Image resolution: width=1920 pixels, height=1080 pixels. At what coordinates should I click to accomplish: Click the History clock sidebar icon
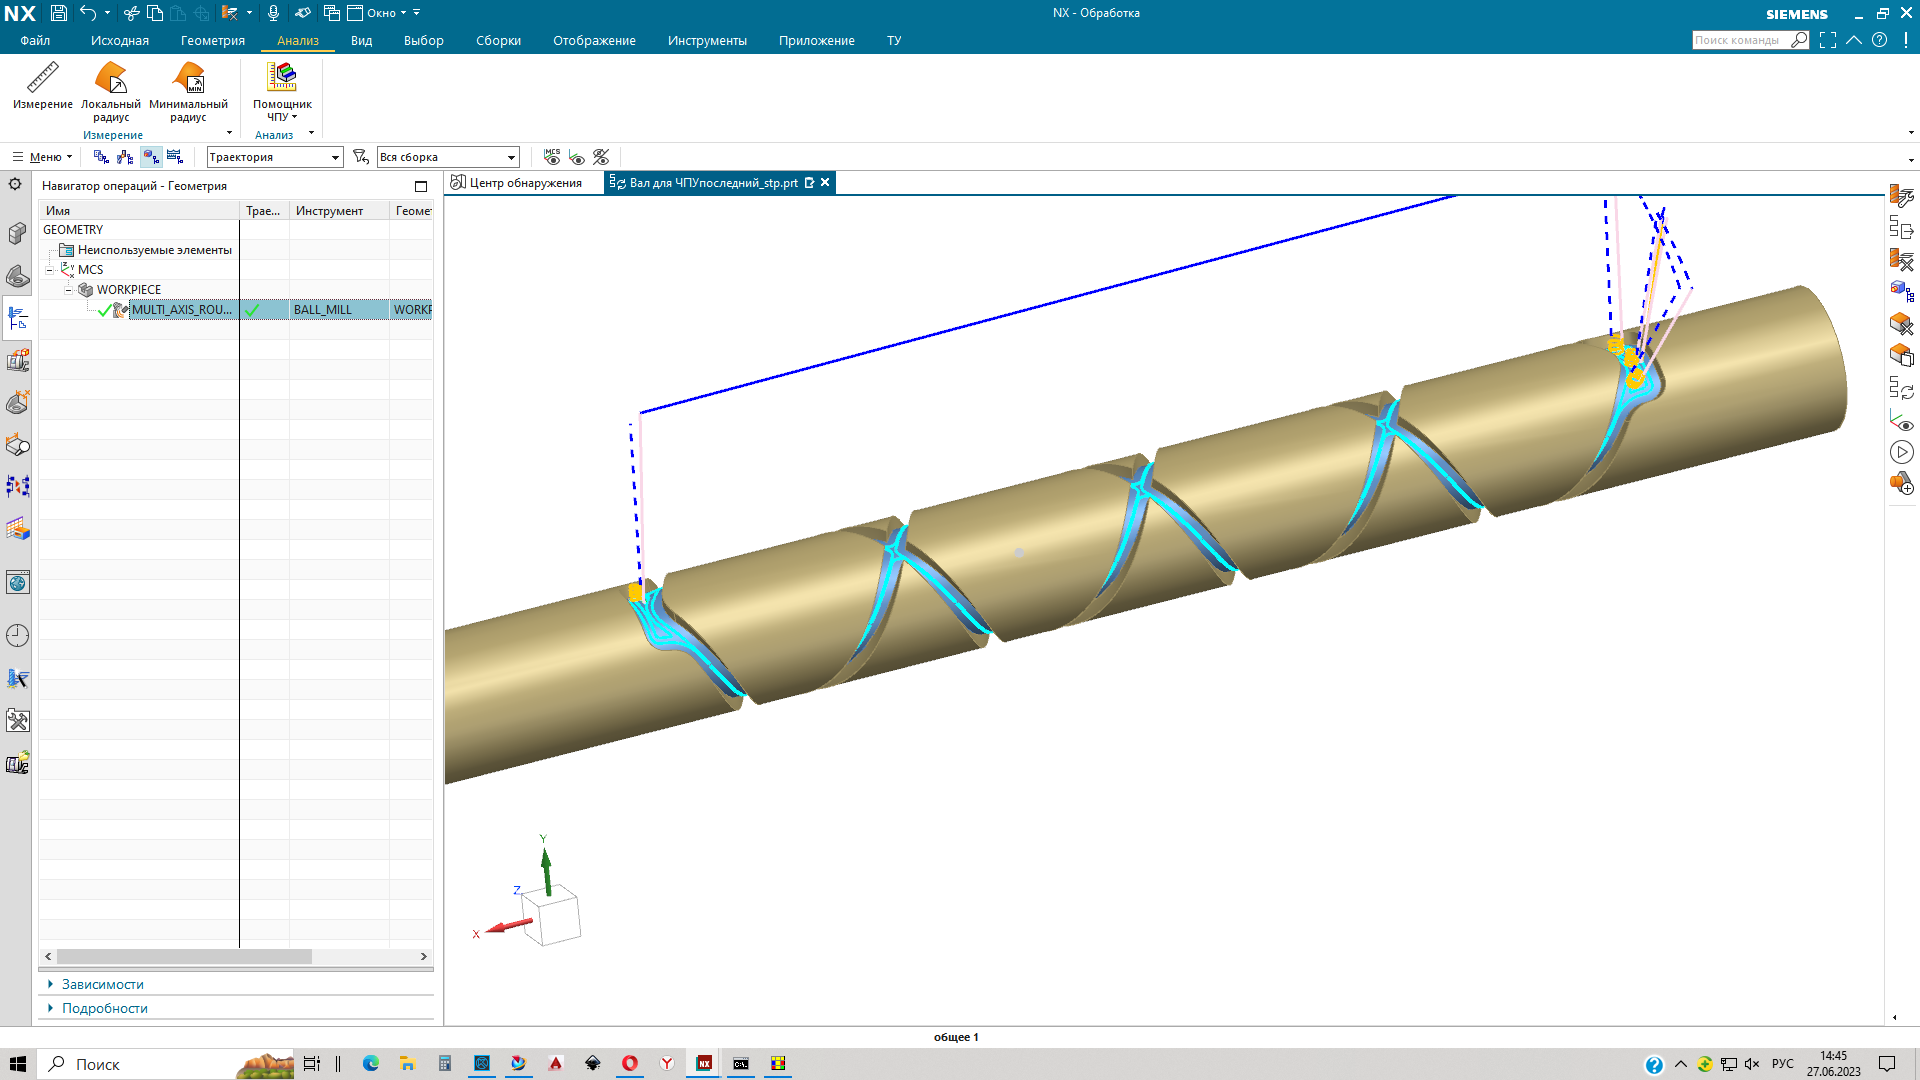click(18, 636)
